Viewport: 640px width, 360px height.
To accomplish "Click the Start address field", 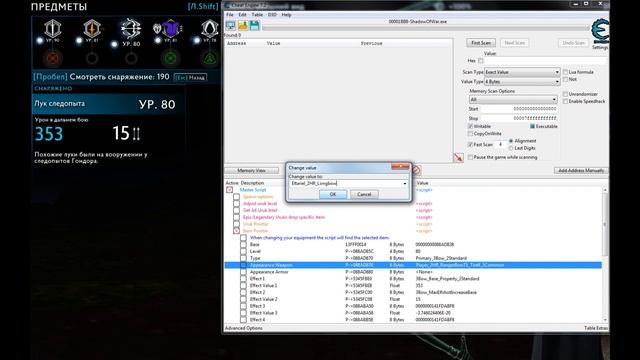I will pos(519,109).
